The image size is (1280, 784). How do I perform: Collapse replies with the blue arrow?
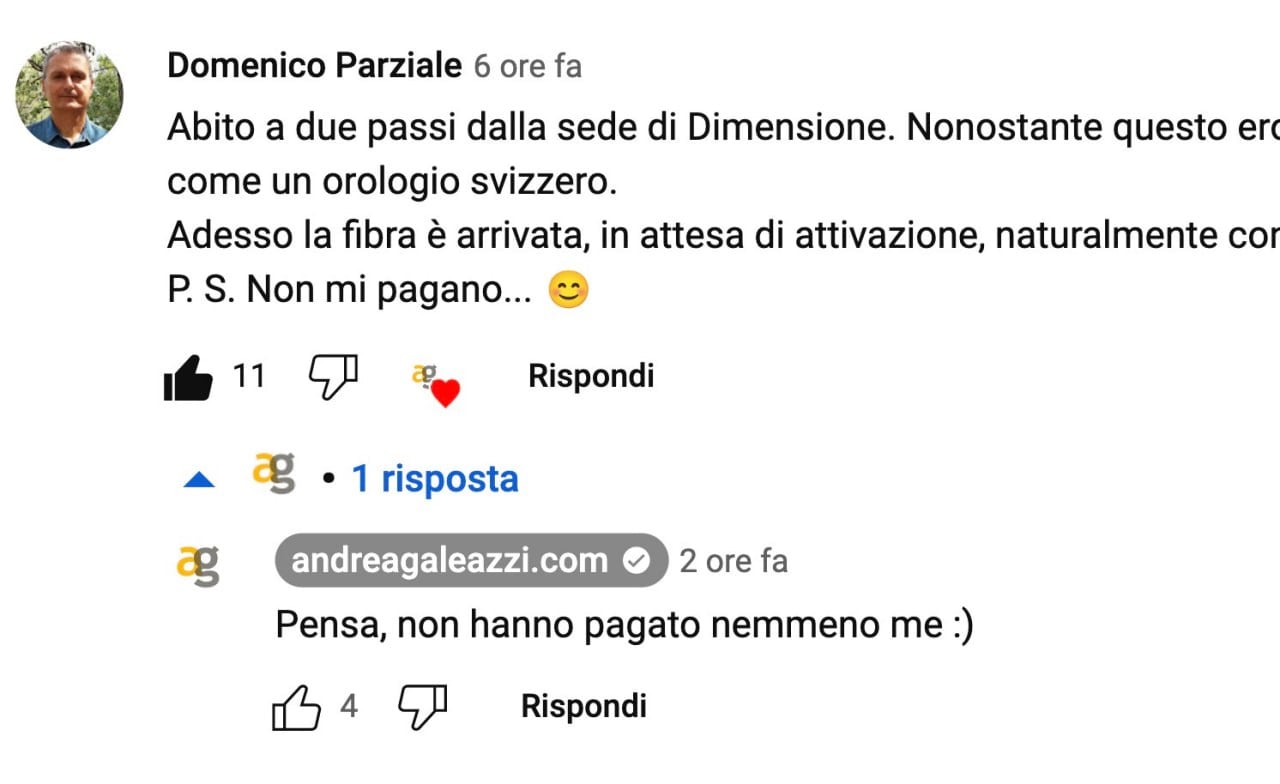200,481
